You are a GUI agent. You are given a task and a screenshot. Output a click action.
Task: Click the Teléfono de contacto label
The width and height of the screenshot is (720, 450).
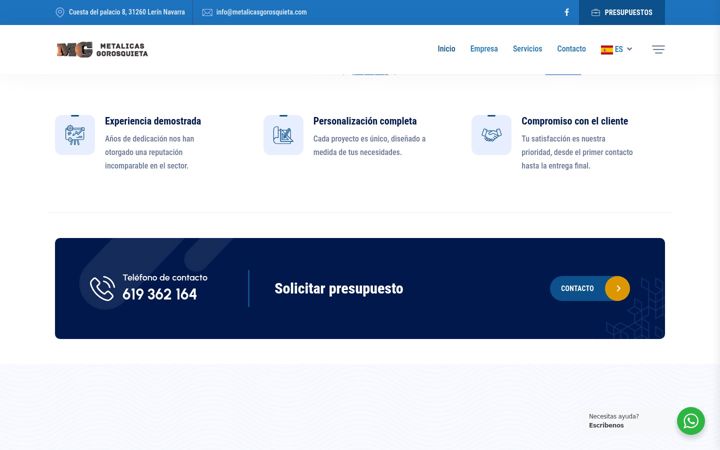[x=165, y=277]
